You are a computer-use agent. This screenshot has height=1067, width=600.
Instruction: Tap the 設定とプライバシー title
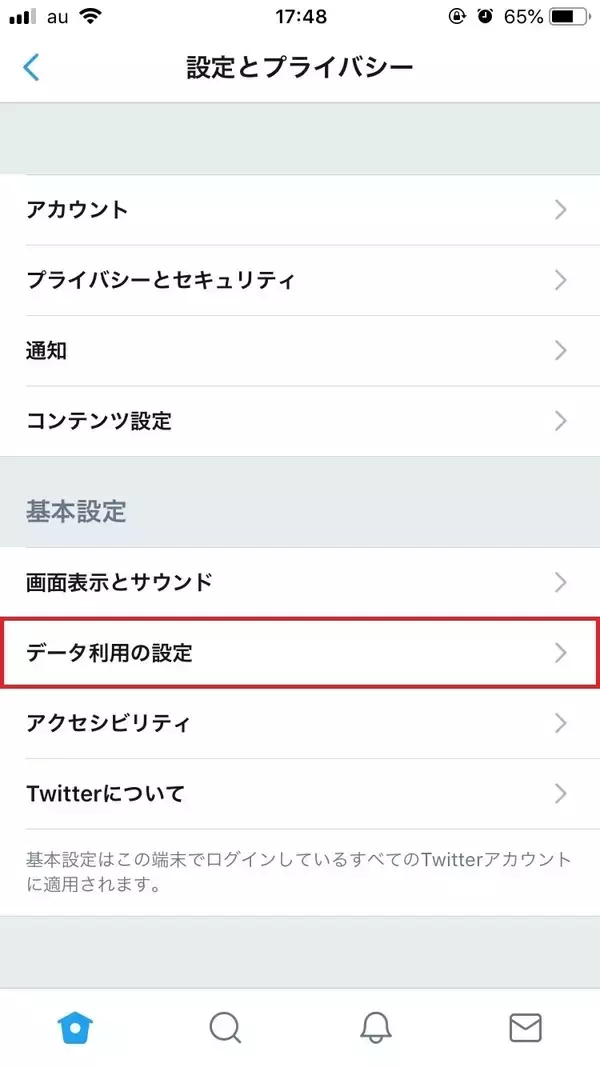(x=300, y=67)
